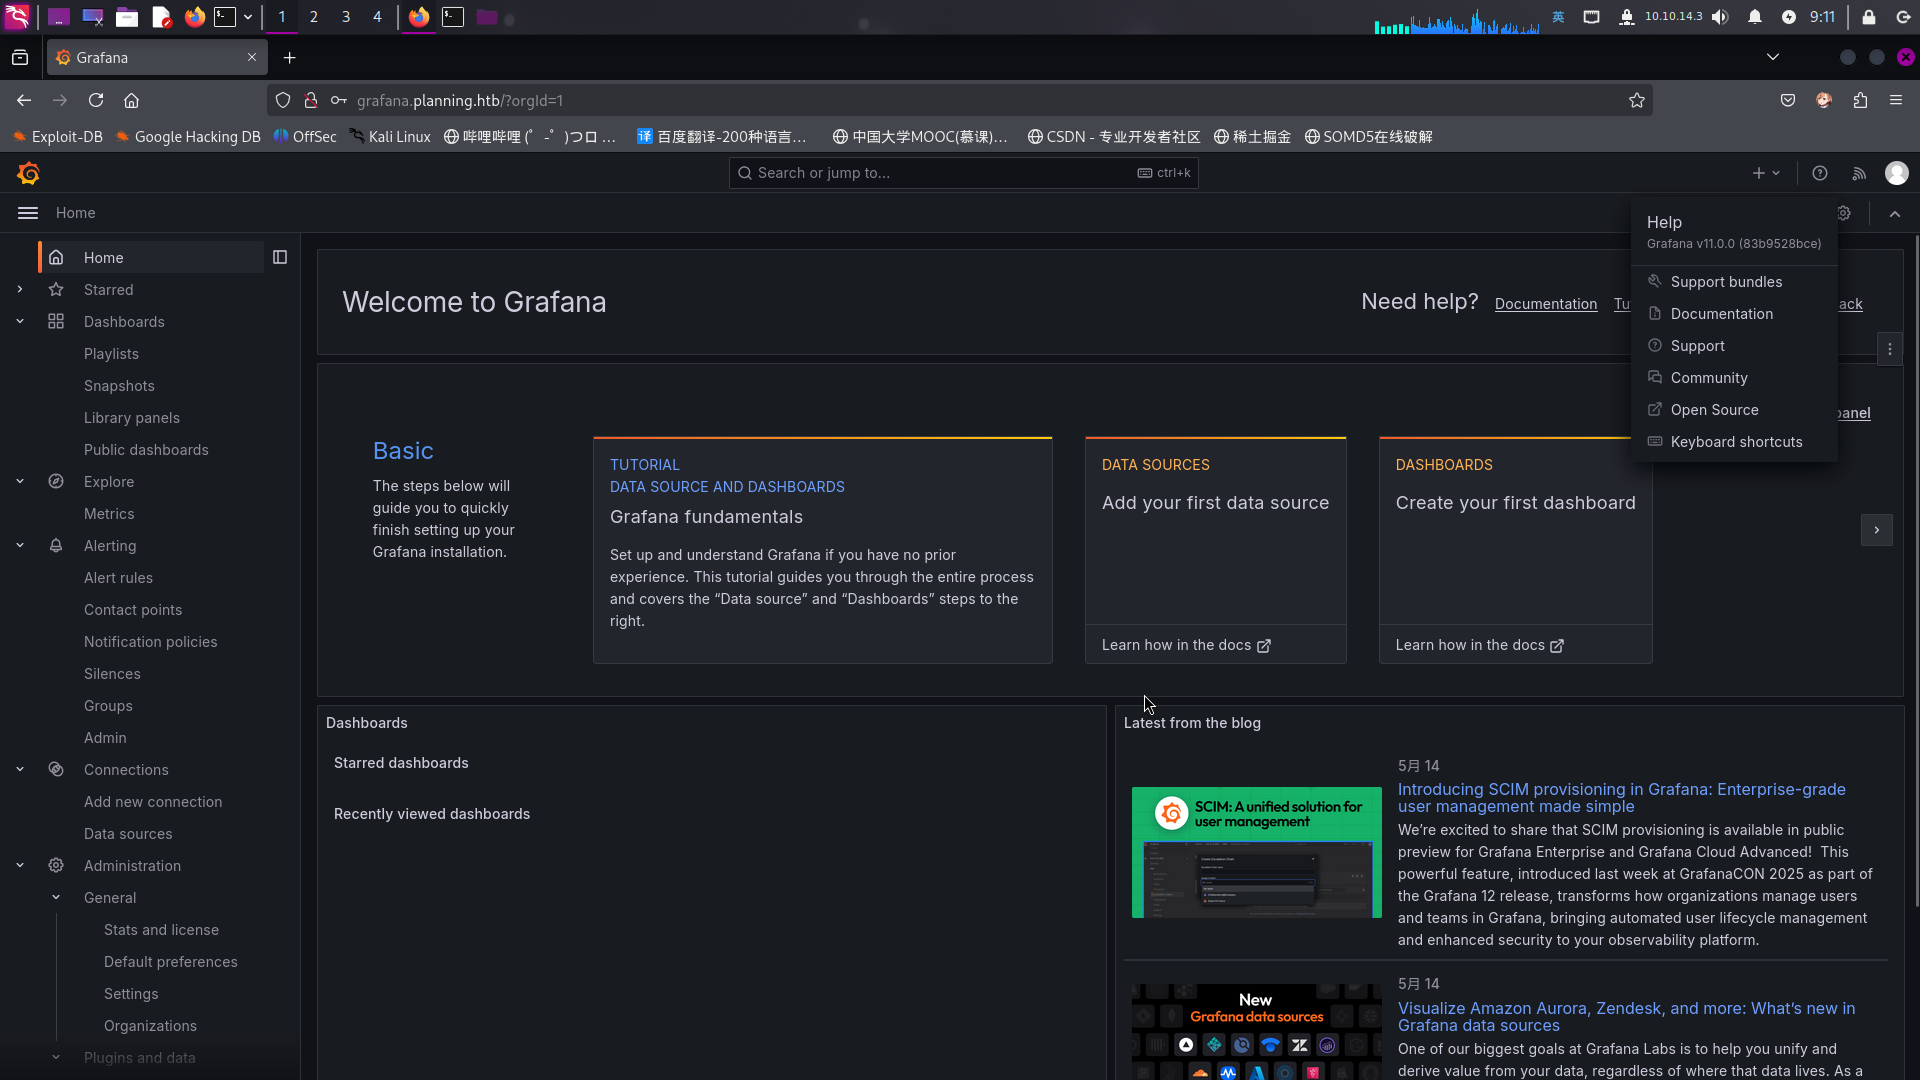Click Create your first dashboard card
Screen dimensions: 1920x1080
(x=1515, y=530)
